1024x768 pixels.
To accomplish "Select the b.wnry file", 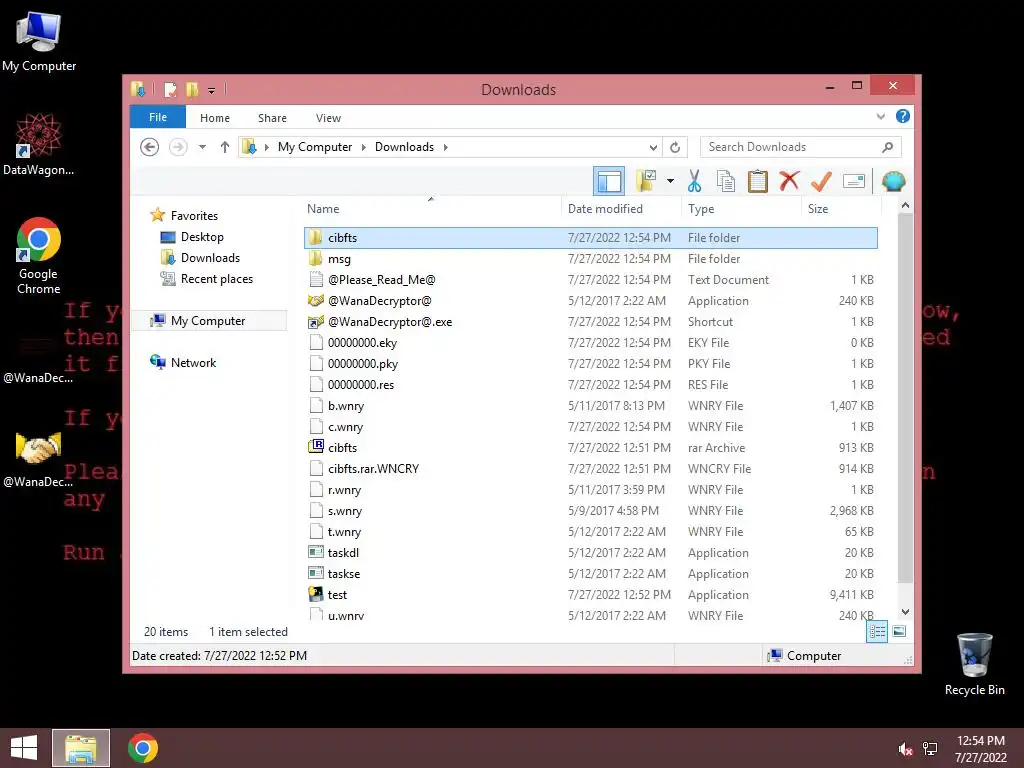I will [x=590, y=406].
